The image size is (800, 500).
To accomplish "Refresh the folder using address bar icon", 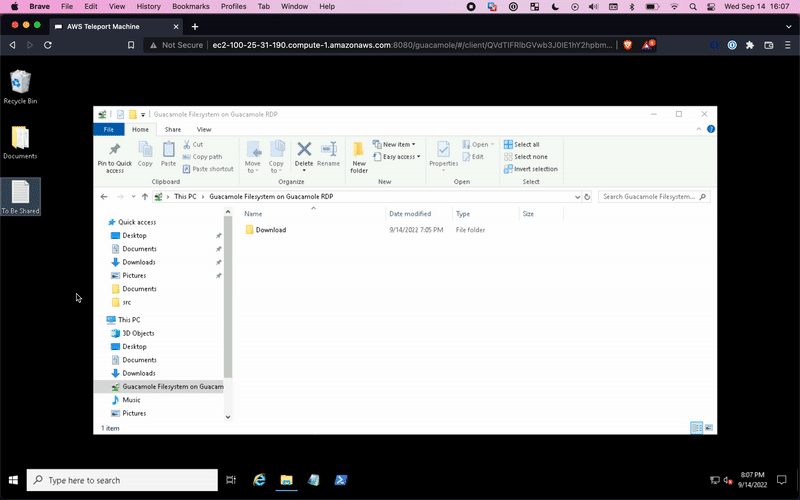I will [587, 197].
